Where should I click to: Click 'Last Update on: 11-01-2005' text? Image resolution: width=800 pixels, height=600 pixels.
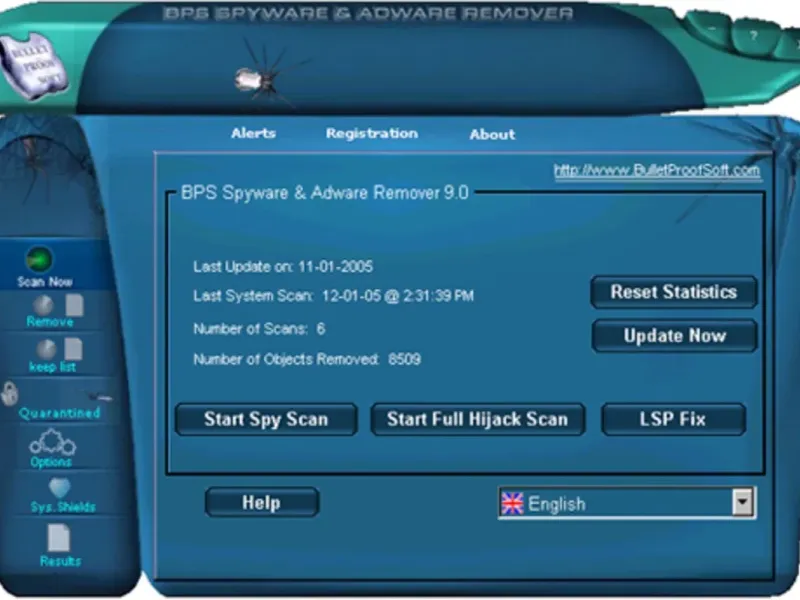(x=283, y=267)
